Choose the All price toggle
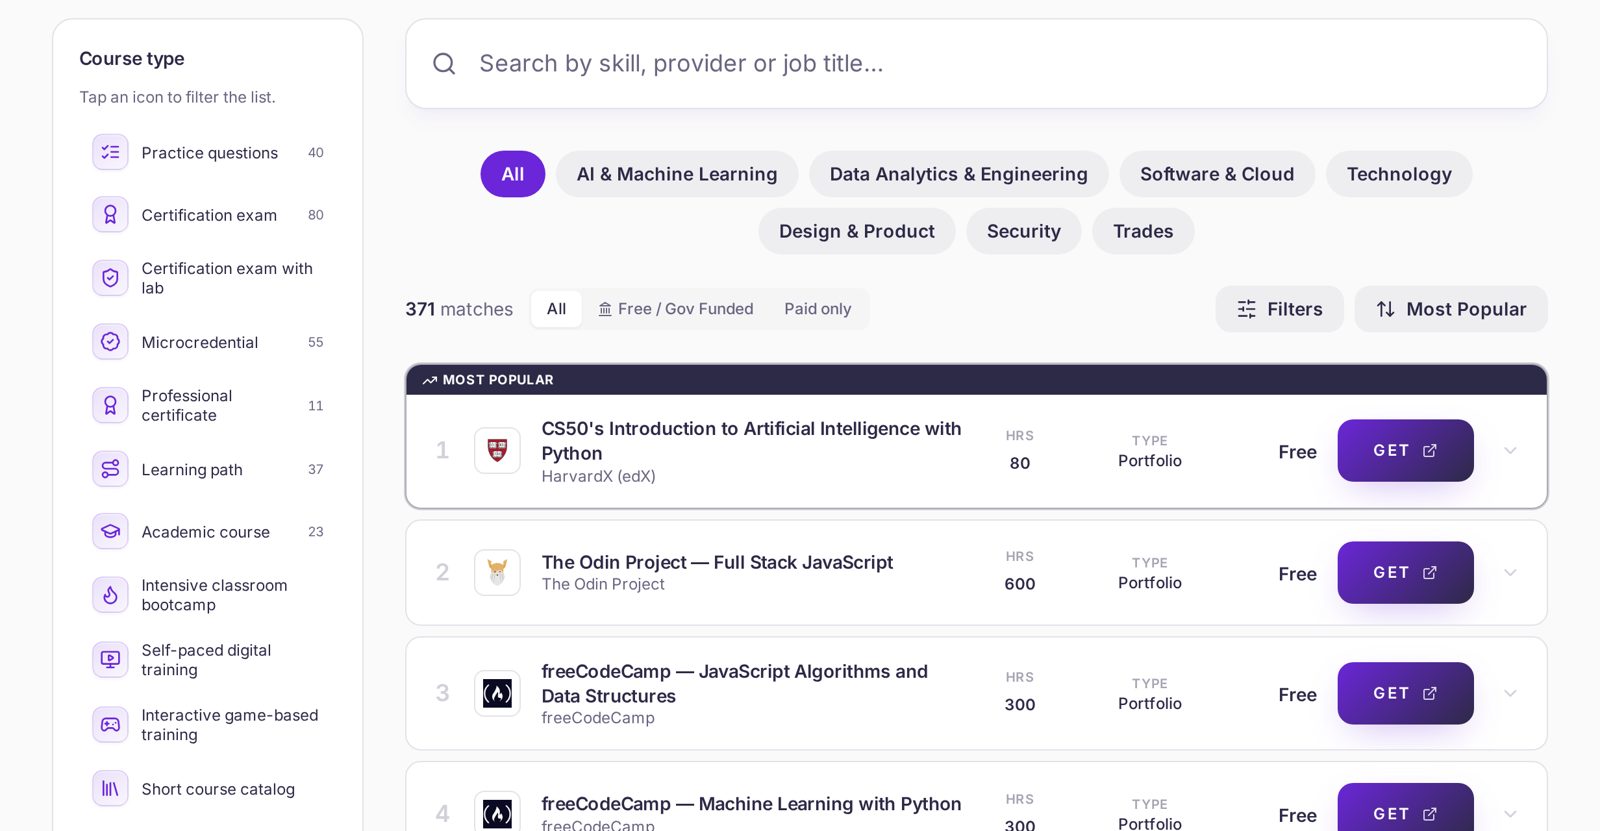 (557, 309)
